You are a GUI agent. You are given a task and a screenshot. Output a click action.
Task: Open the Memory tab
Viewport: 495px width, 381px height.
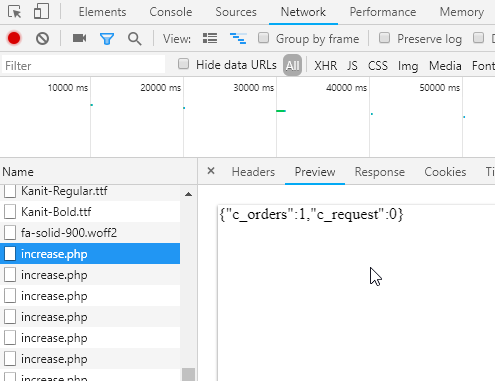(x=462, y=12)
